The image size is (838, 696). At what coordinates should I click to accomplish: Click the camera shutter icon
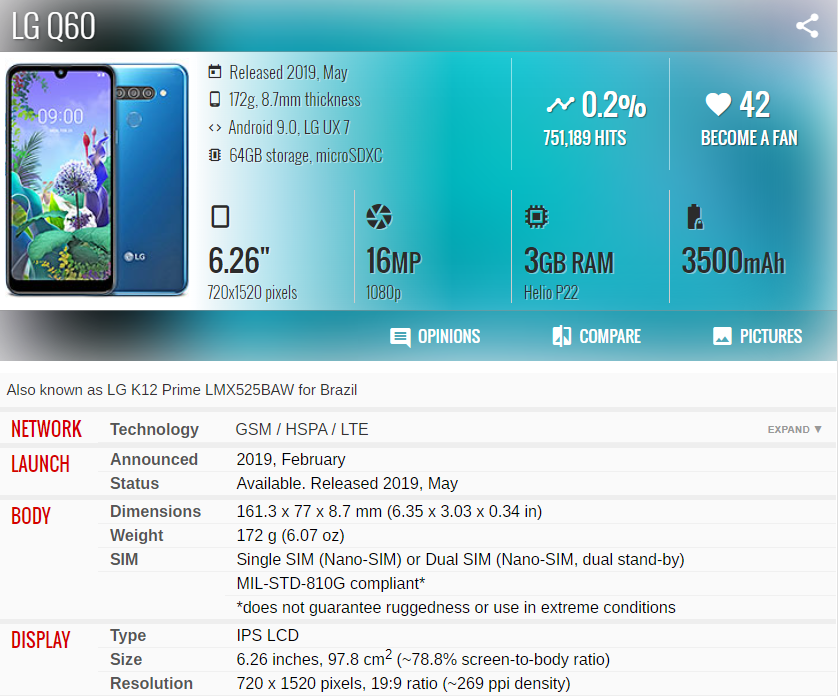379,217
